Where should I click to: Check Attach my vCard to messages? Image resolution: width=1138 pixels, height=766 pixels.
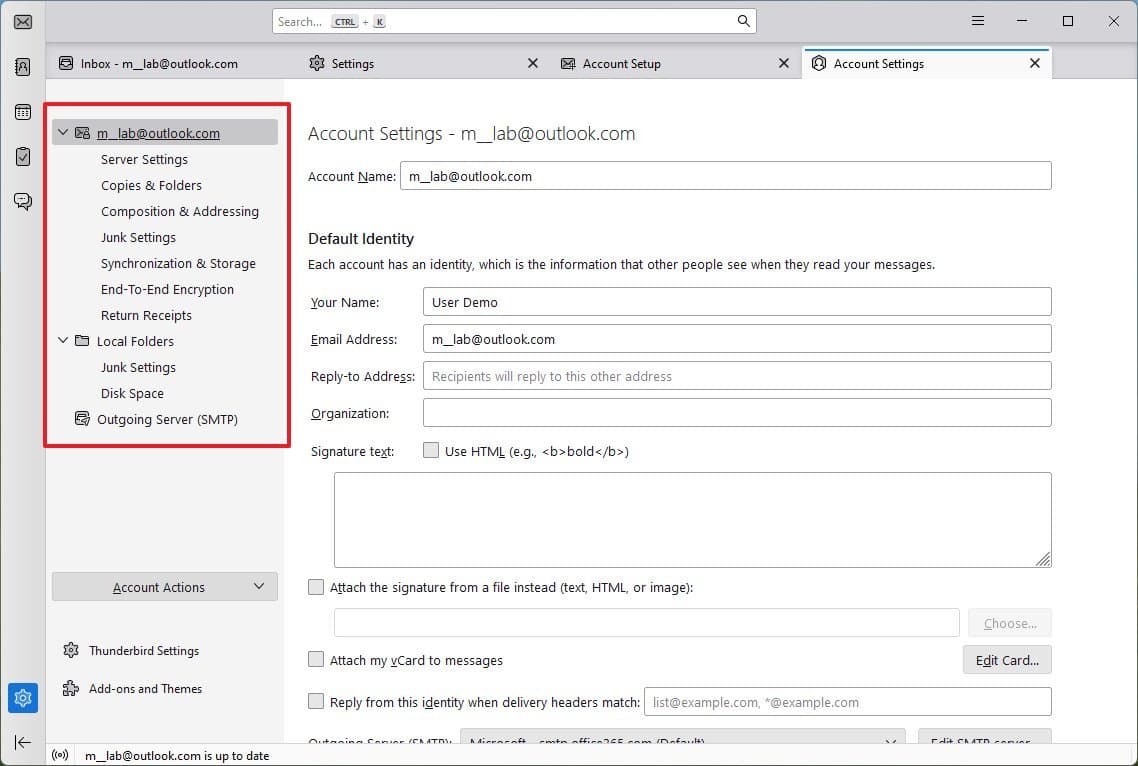click(x=316, y=660)
